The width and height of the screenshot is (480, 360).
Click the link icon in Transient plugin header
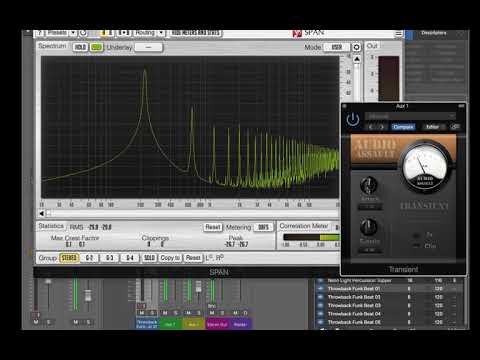click(x=455, y=127)
